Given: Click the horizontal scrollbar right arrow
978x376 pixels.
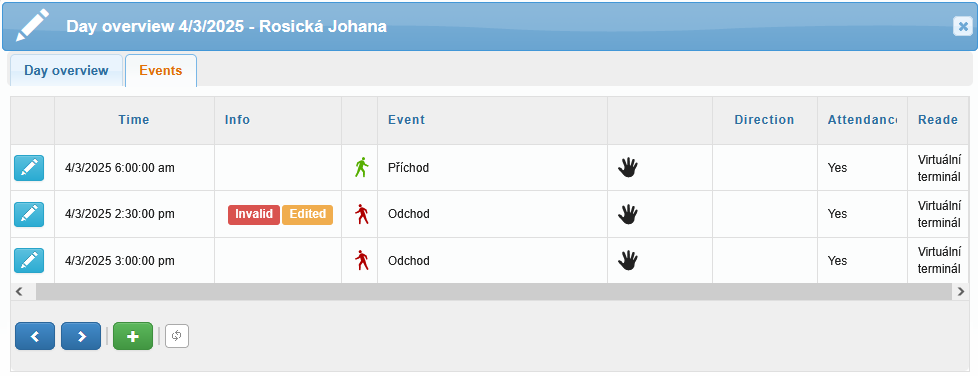Looking at the screenshot, I should pyautogui.click(x=961, y=292).
